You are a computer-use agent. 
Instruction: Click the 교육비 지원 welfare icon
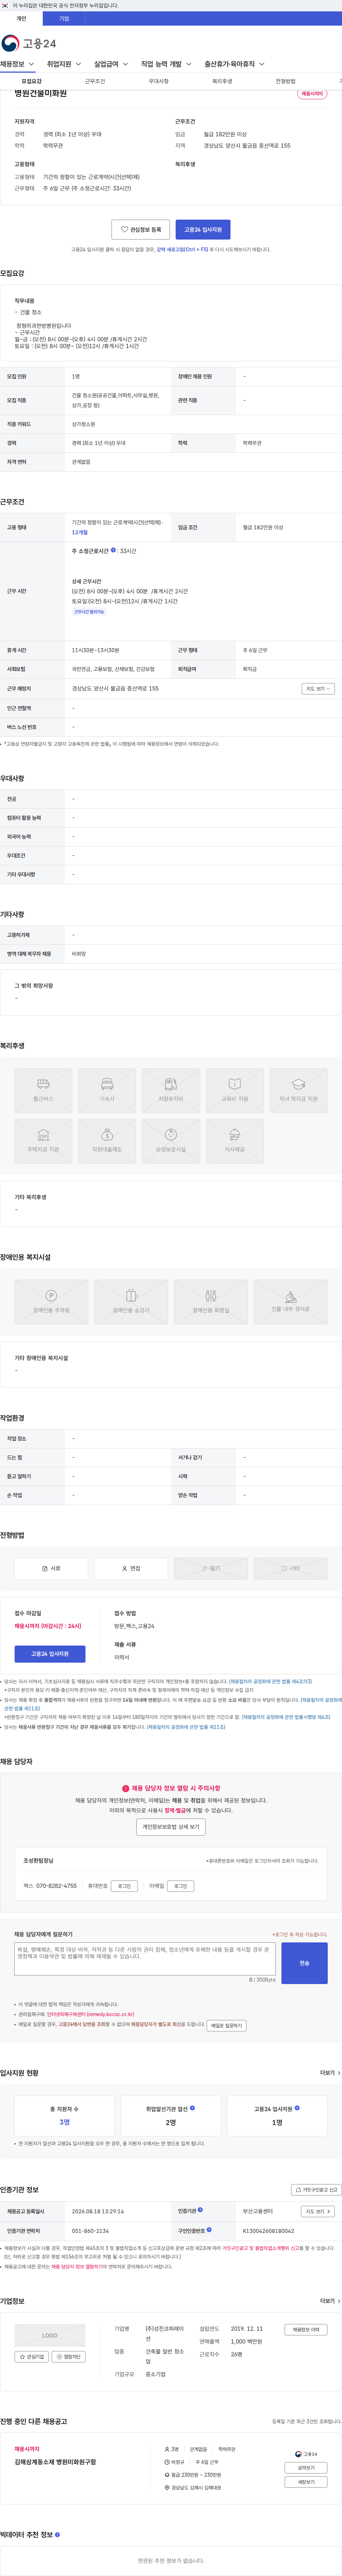pyautogui.click(x=235, y=1090)
